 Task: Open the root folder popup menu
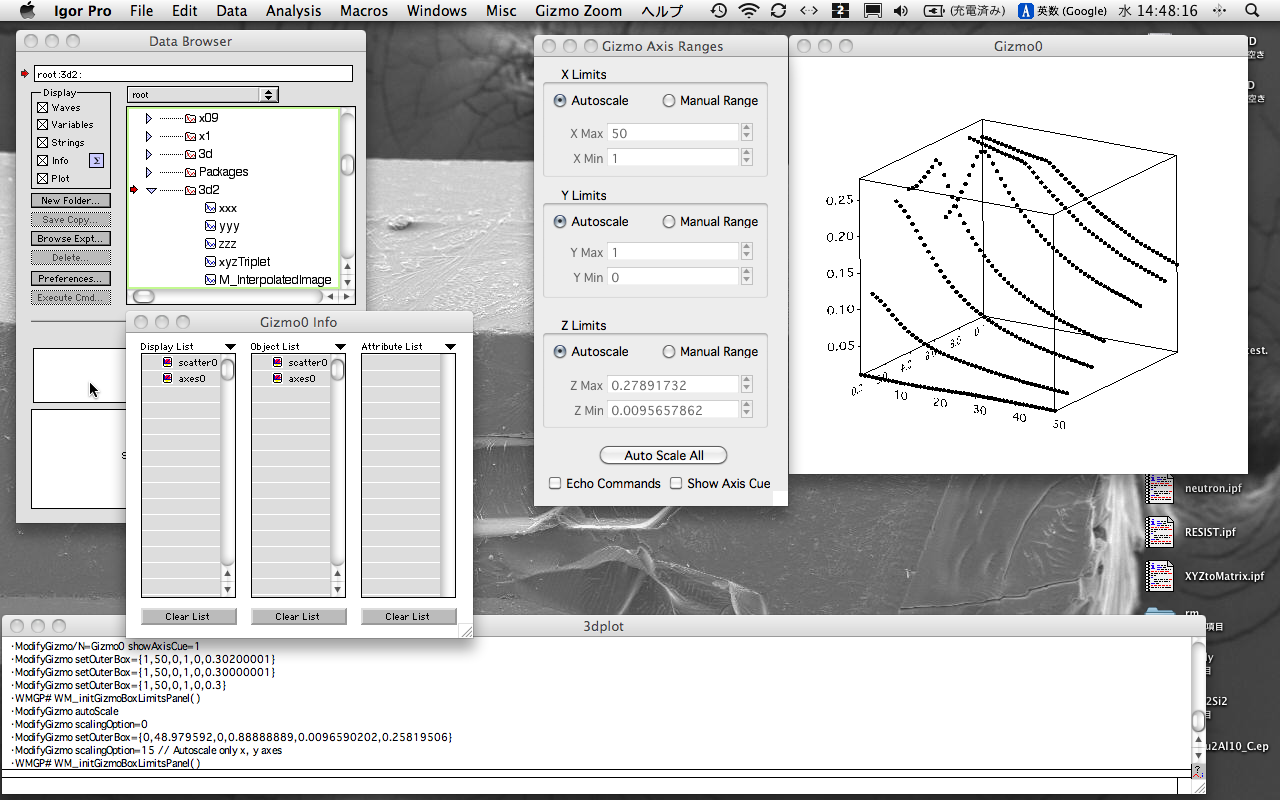coord(203,95)
